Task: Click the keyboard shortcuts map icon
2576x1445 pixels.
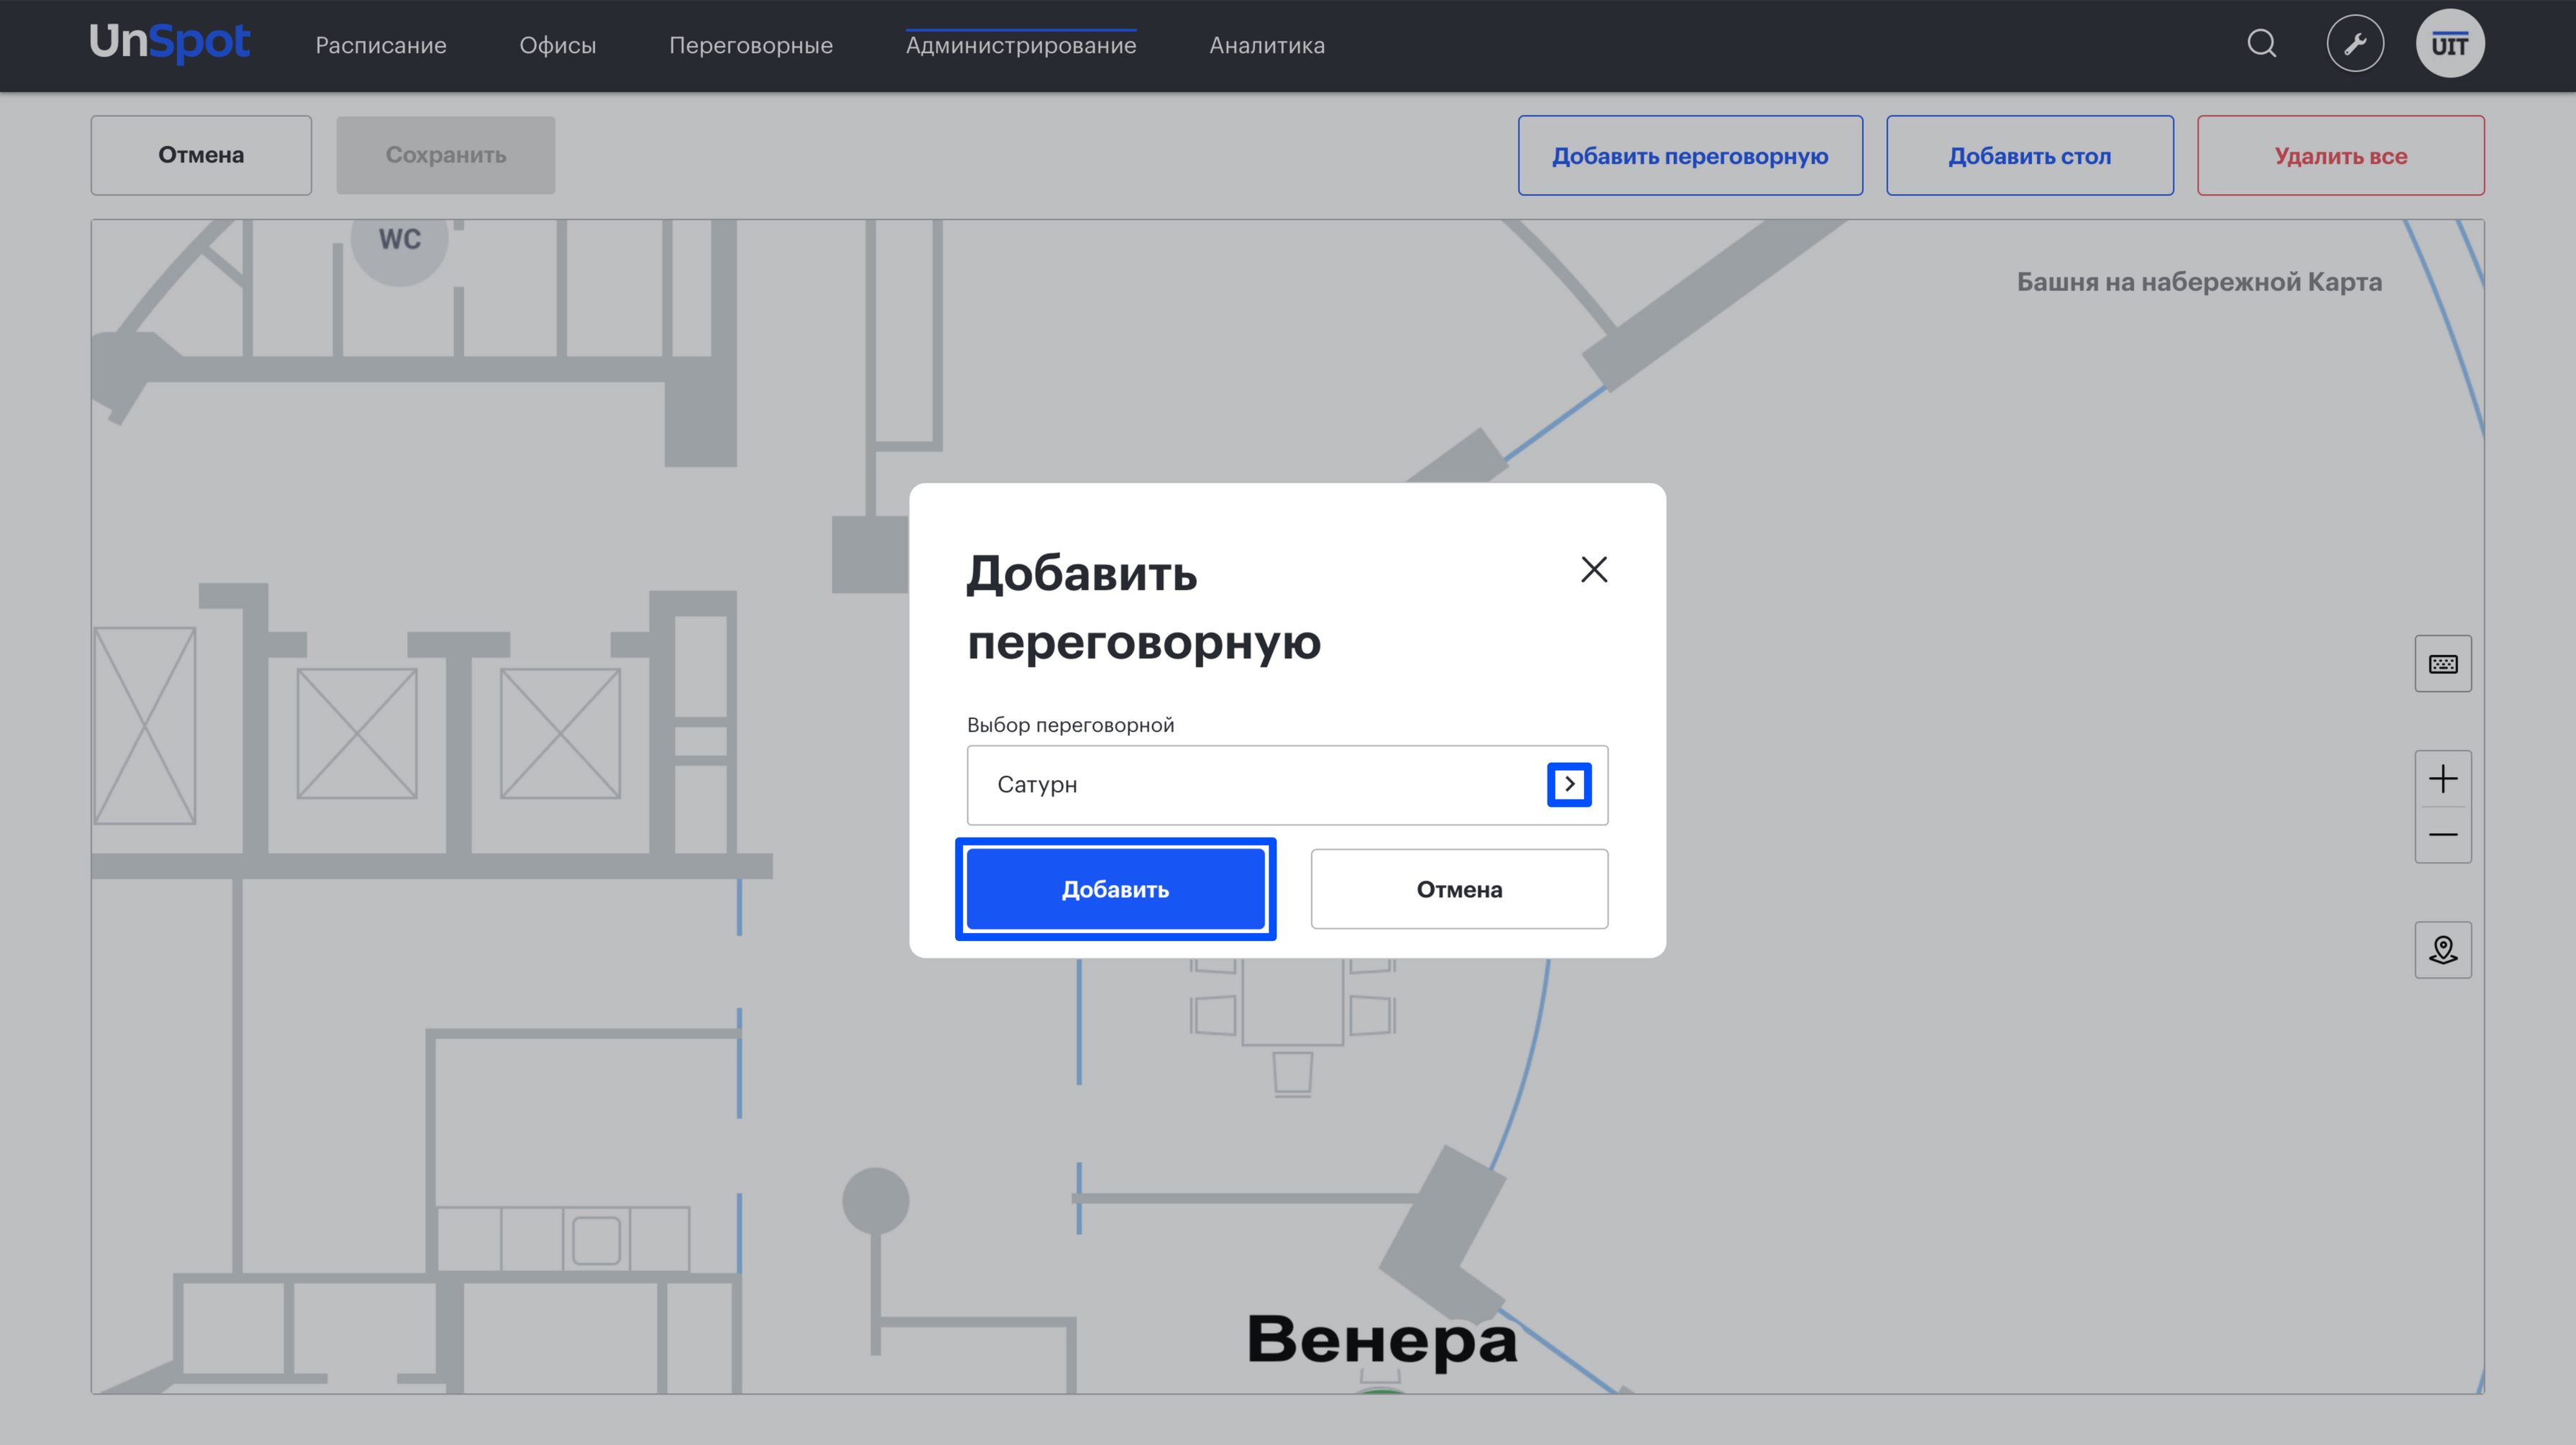Action: click(x=2442, y=664)
